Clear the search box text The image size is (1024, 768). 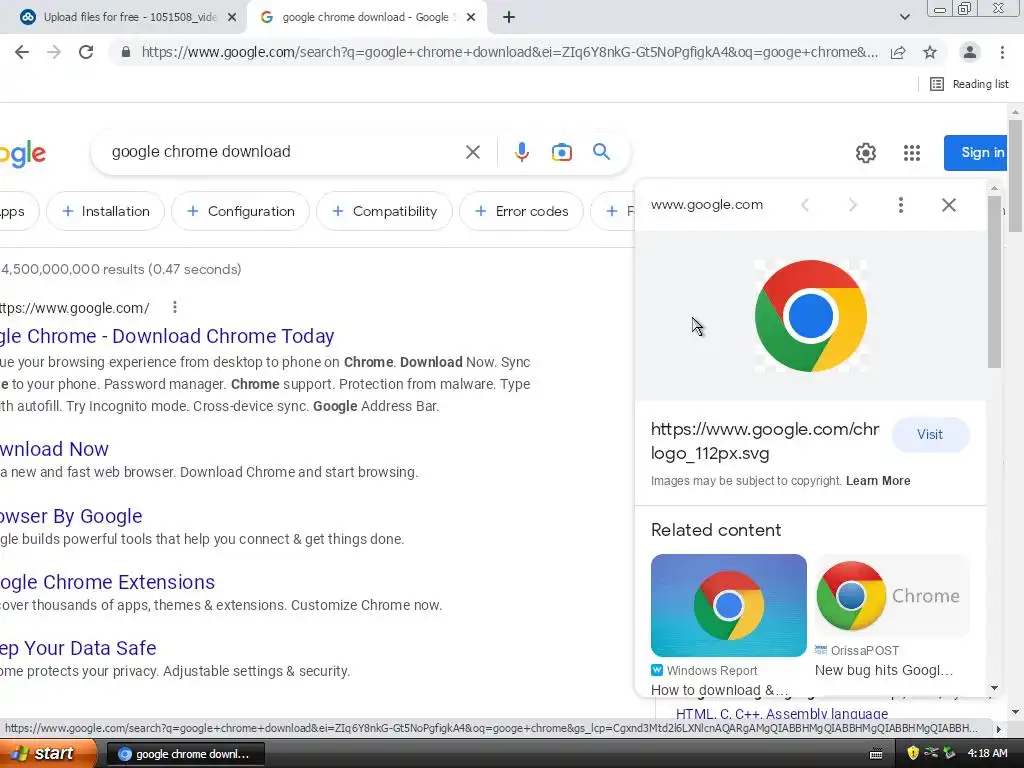tap(473, 152)
